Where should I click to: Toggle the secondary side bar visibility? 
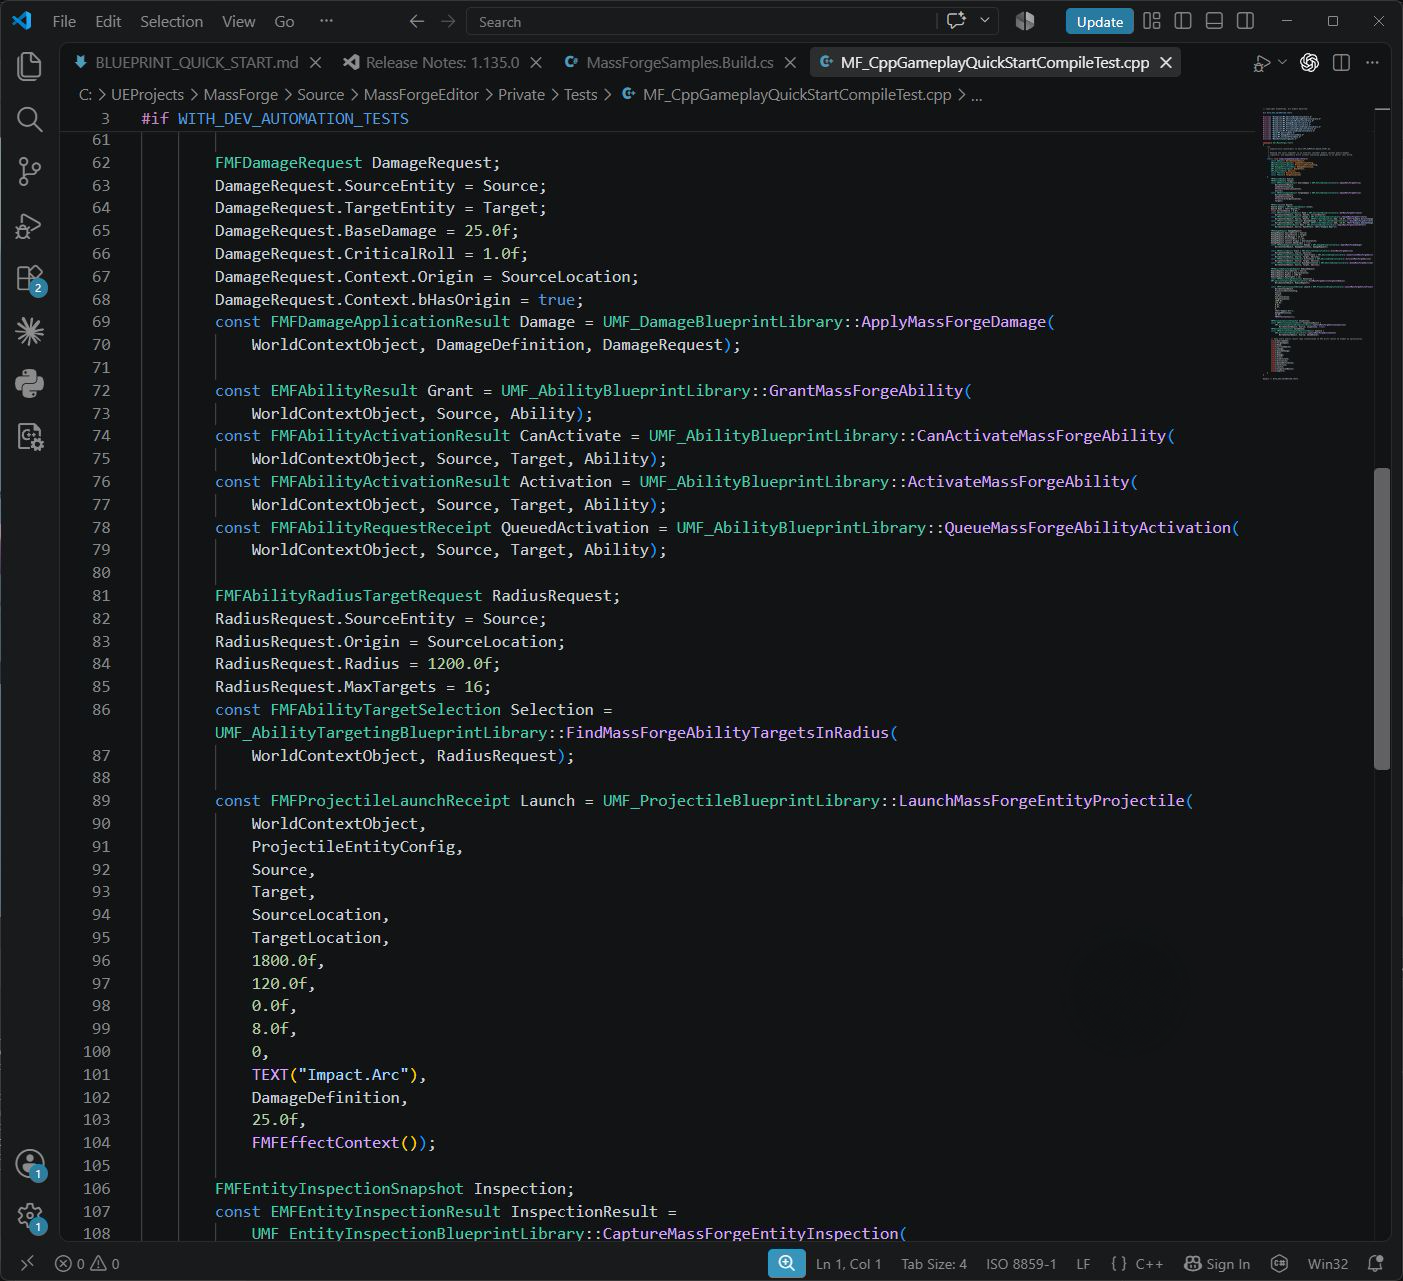[x=1245, y=21]
